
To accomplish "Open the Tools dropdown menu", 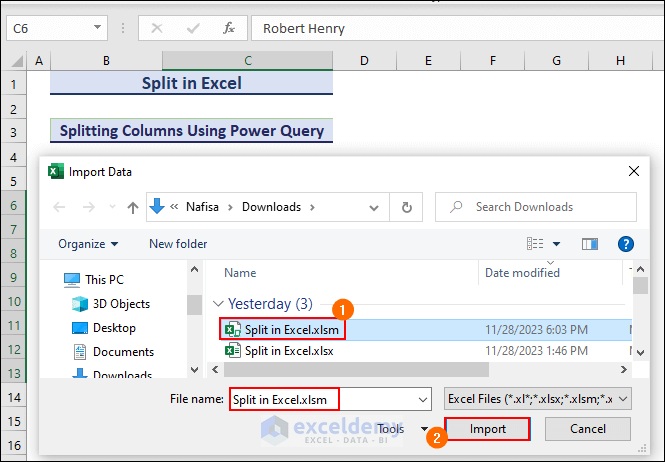I will coord(401,429).
